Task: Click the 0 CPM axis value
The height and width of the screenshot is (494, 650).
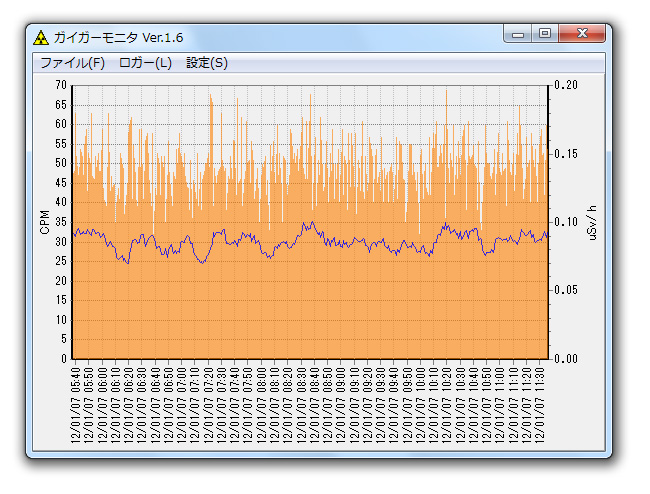Action: (x=64, y=358)
